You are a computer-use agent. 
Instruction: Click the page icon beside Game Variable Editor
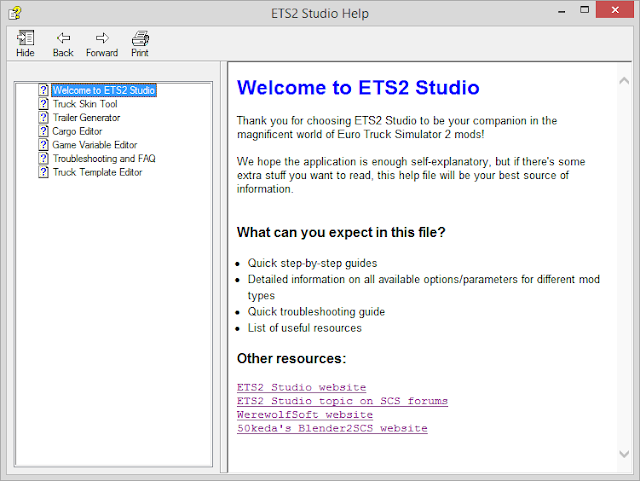coord(43,145)
